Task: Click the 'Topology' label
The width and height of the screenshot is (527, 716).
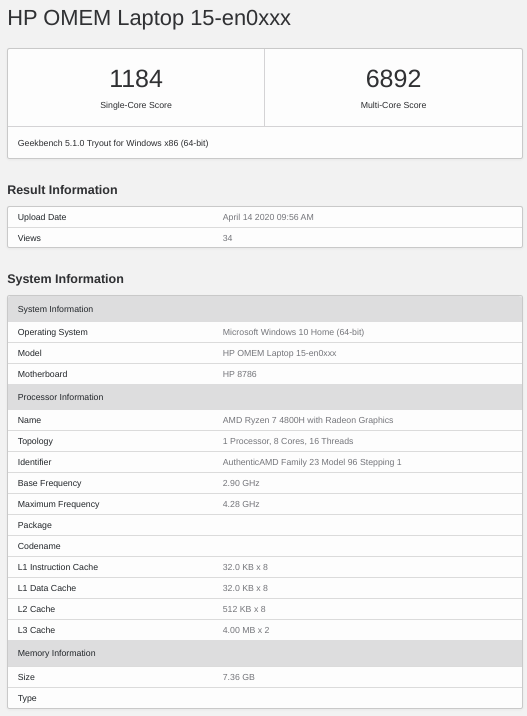Action: tap(35, 441)
